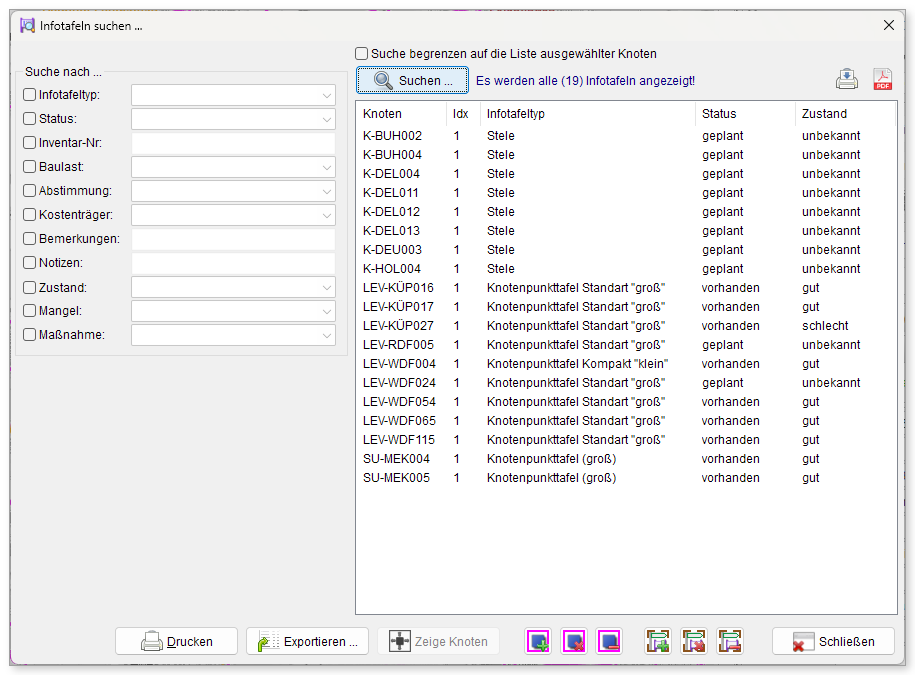
Task: Expand the Status dropdown
Action: click(233, 119)
